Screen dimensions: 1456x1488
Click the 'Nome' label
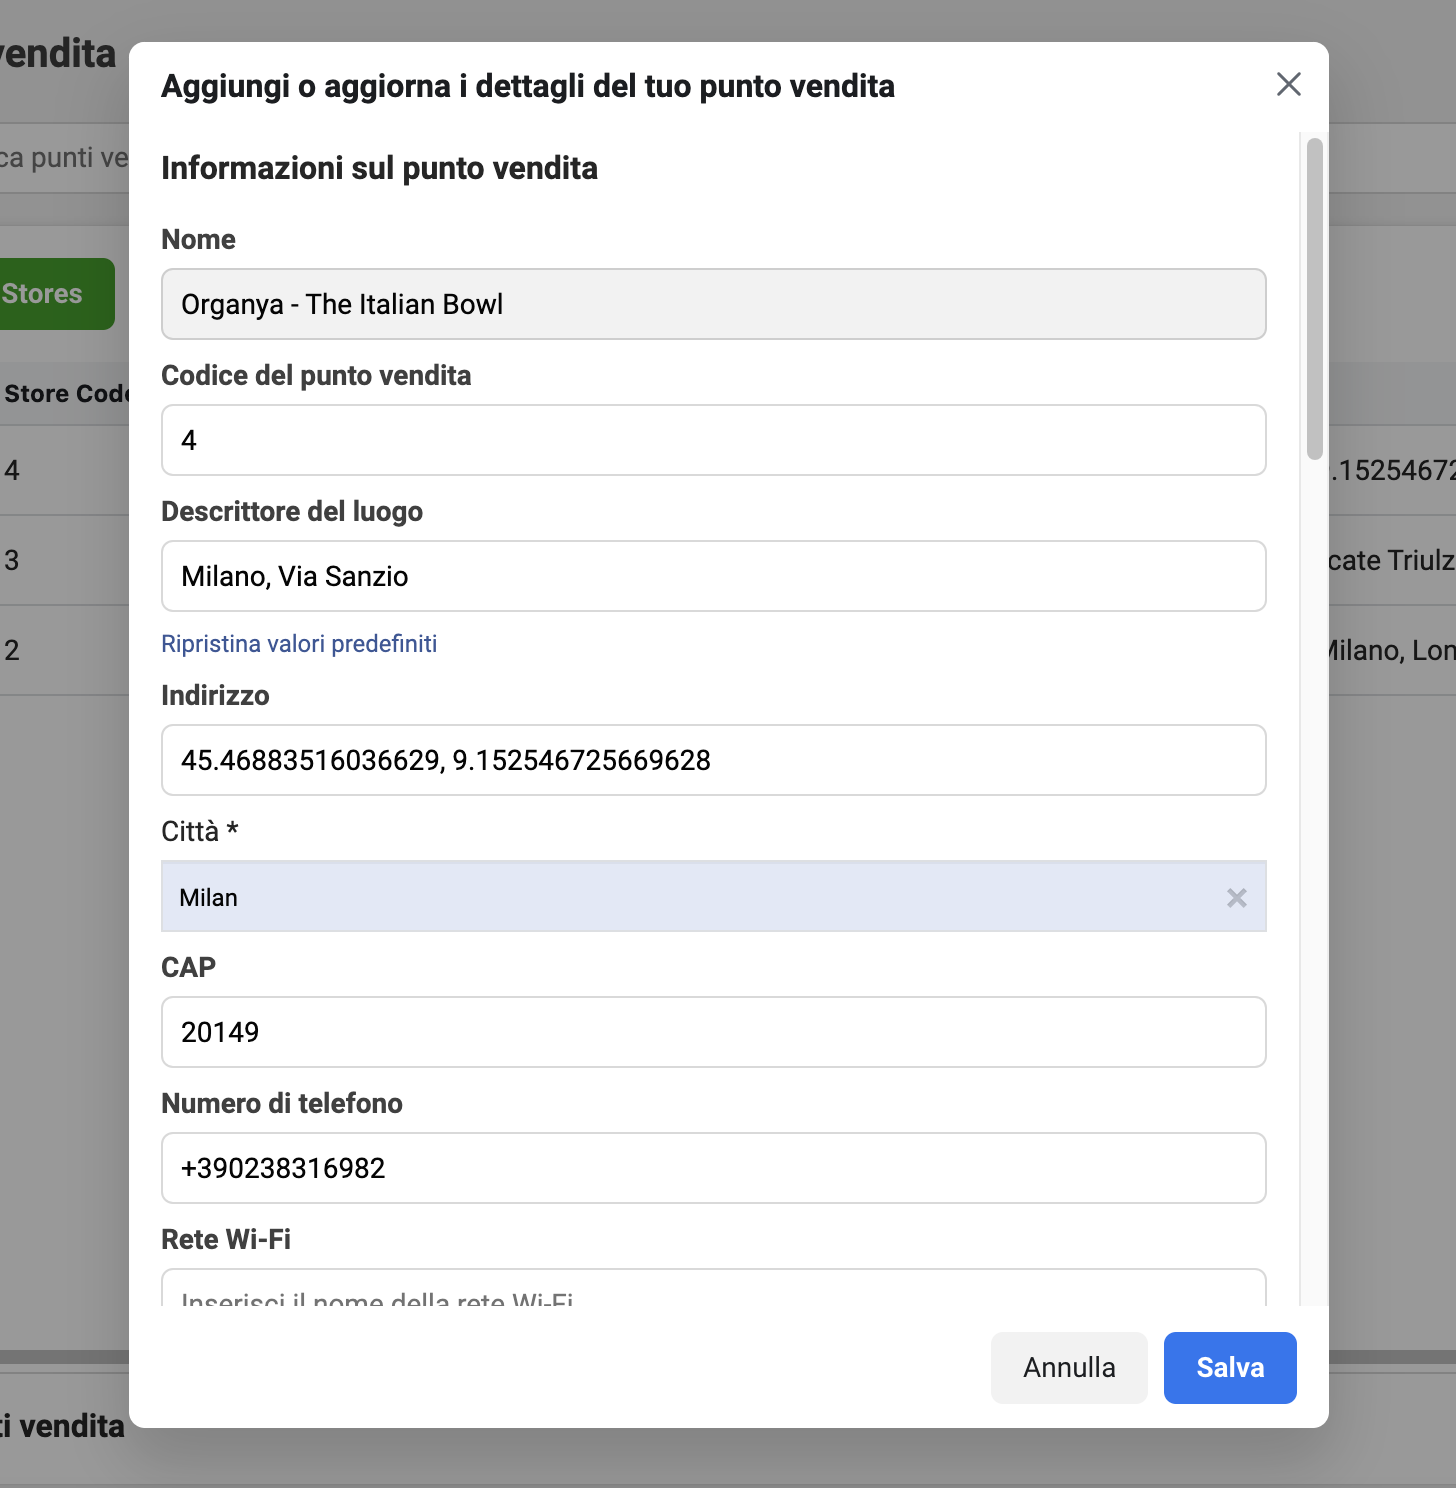pyautogui.click(x=199, y=239)
